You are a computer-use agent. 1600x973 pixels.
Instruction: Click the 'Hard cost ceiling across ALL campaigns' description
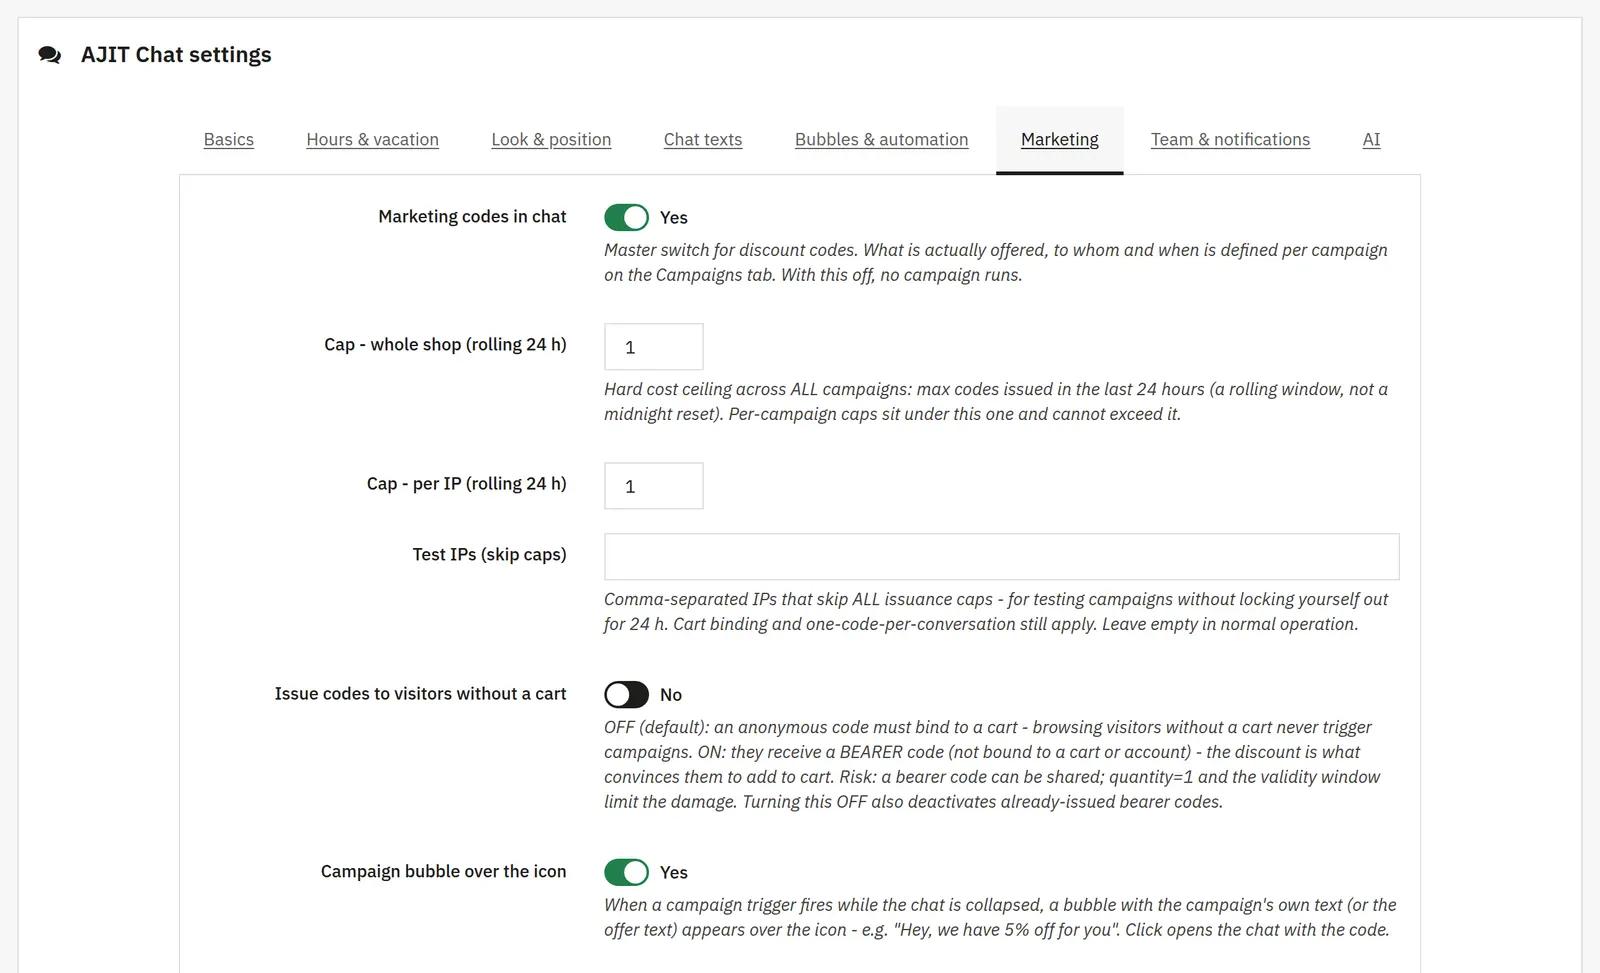996,401
